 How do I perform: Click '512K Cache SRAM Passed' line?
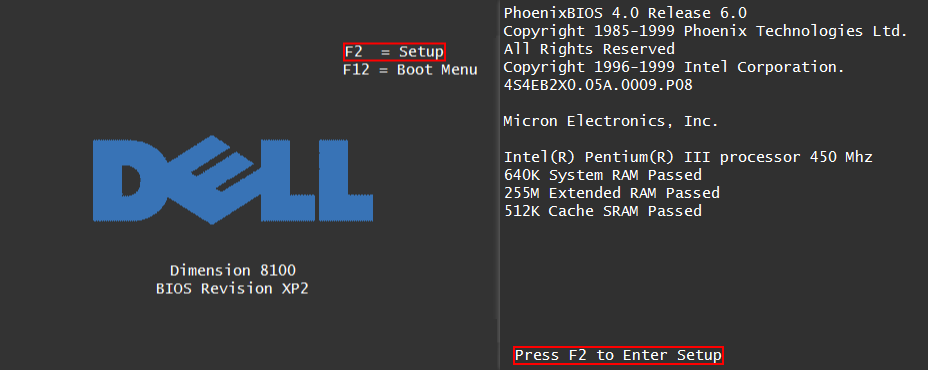point(602,211)
